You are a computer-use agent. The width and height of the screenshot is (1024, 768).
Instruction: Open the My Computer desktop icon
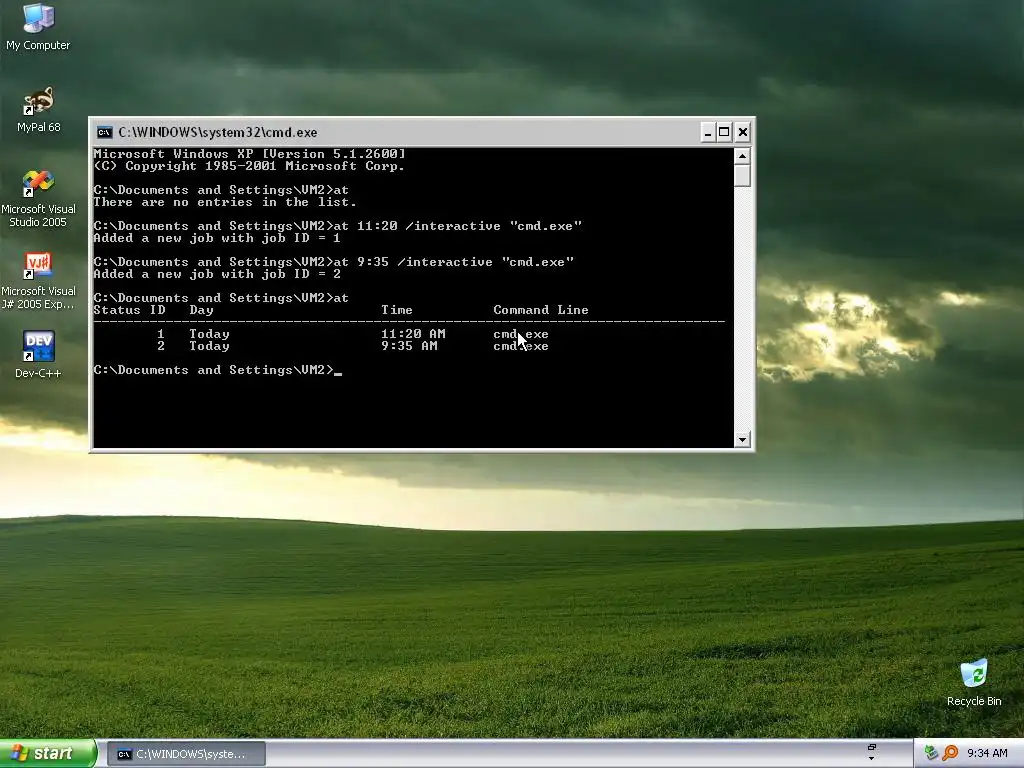38,27
